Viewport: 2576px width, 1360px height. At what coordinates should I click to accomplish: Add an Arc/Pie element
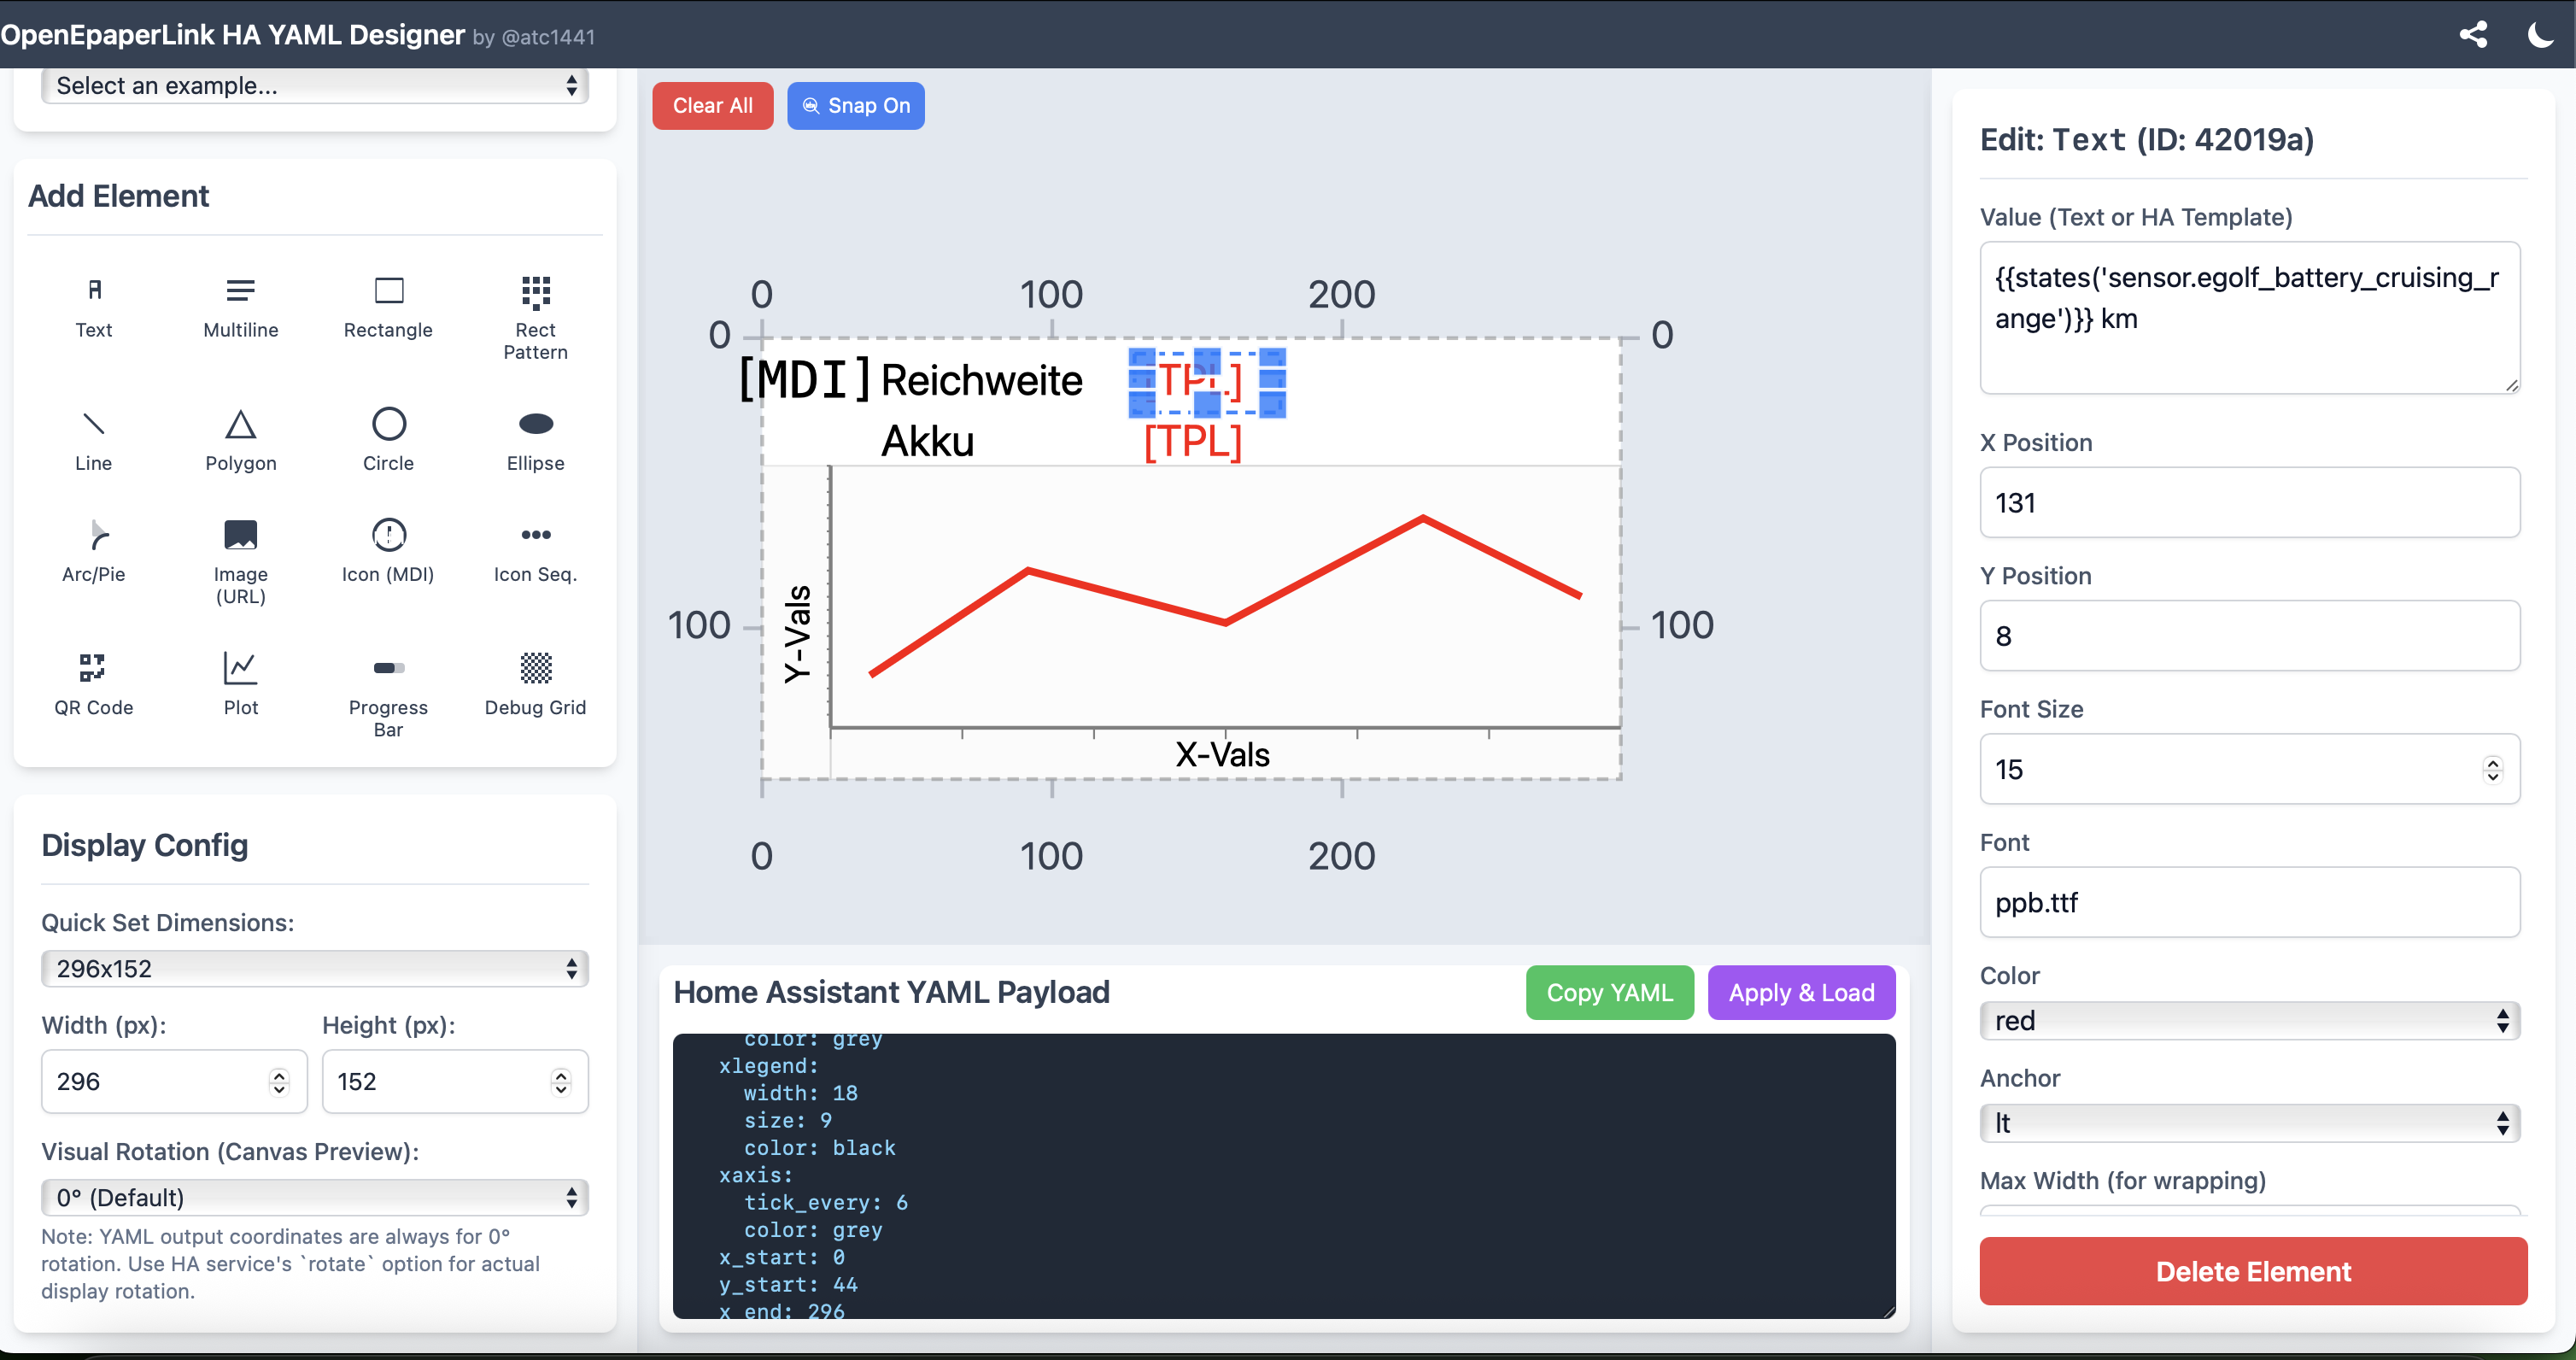point(93,549)
